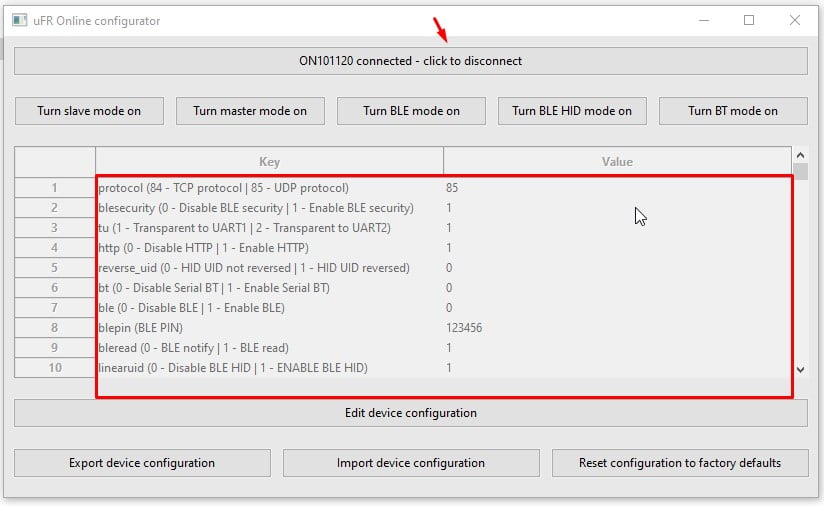Select the linearuid key cell
Screen dimensions: 824x506
[x=270, y=368]
